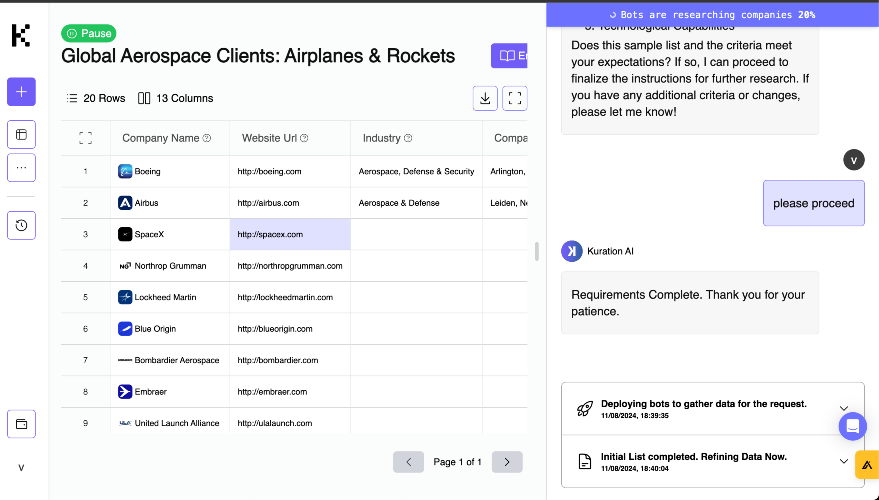Screen dimensions: 879x500
Task: Go to the next table page
Action: [507, 462]
